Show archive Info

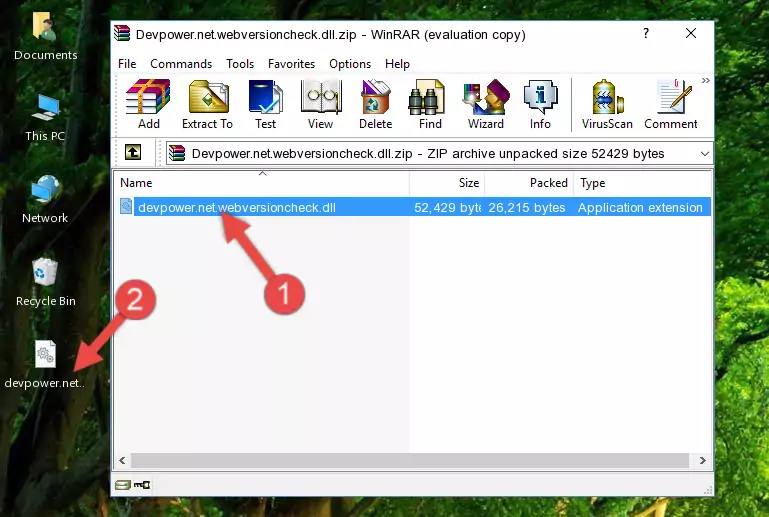click(x=540, y=104)
